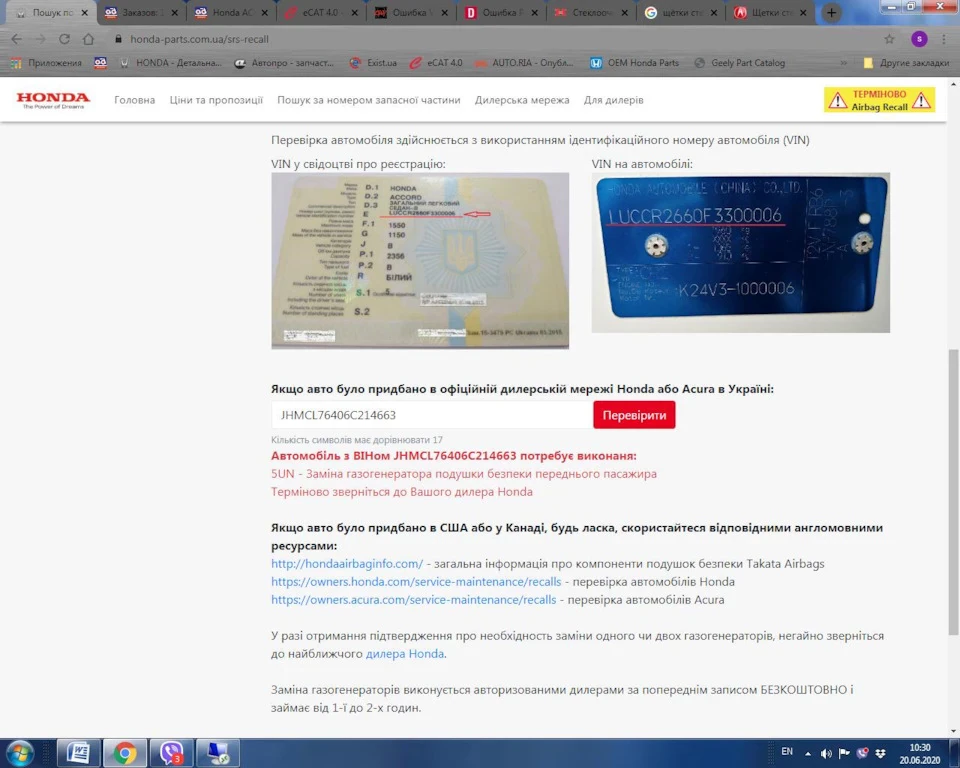Click the blue VIN plate photo
The height and width of the screenshot is (768, 960).
(741, 253)
